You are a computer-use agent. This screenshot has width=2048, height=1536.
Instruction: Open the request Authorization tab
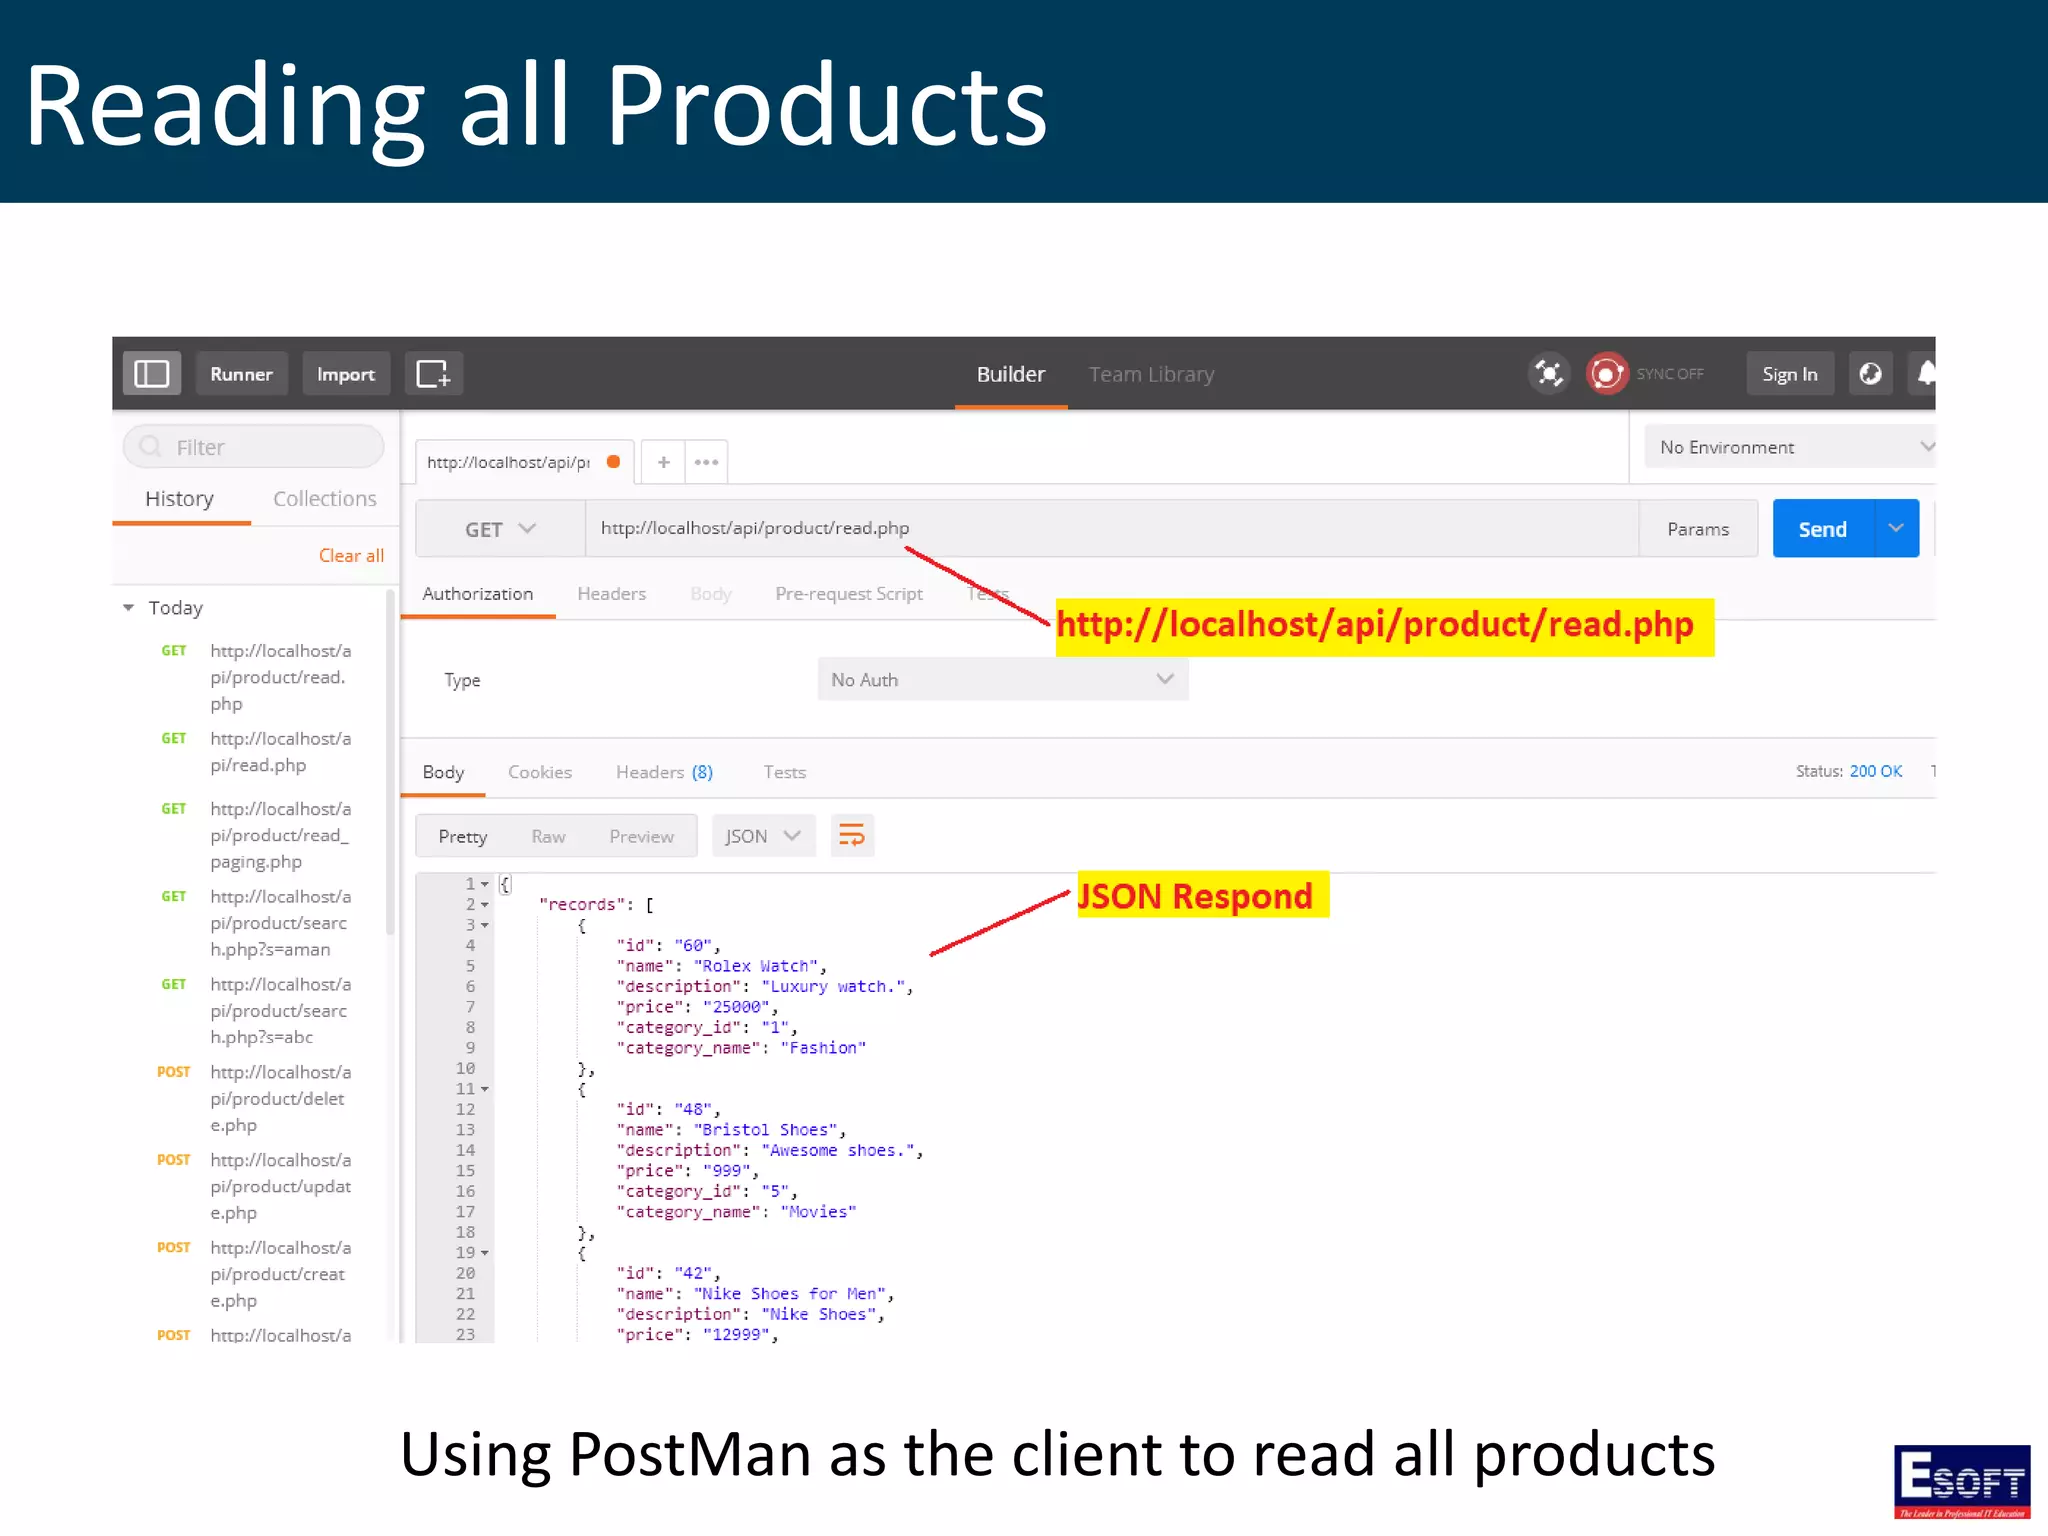477,593
